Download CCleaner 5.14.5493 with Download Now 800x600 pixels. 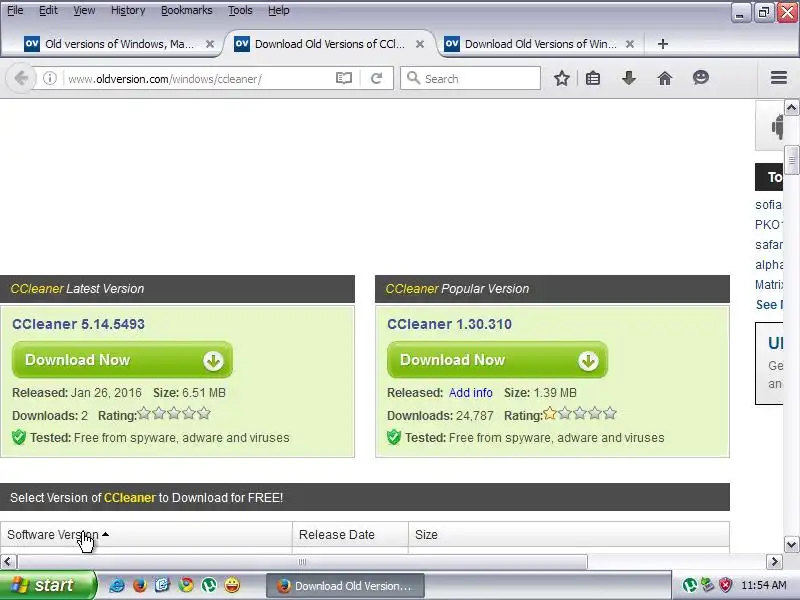(122, 360)
